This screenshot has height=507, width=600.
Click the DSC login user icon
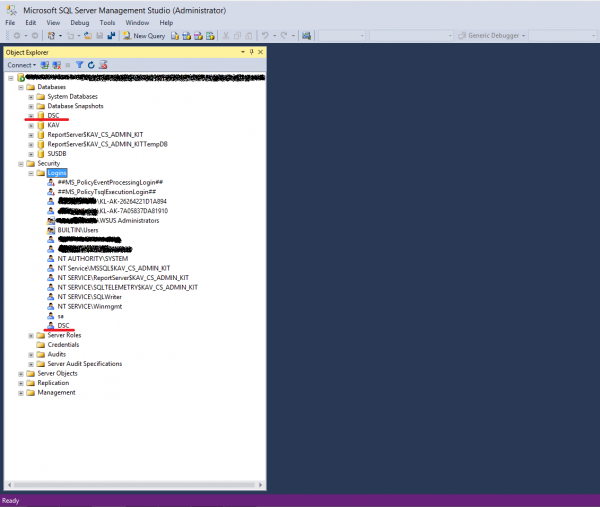[51, 325]
